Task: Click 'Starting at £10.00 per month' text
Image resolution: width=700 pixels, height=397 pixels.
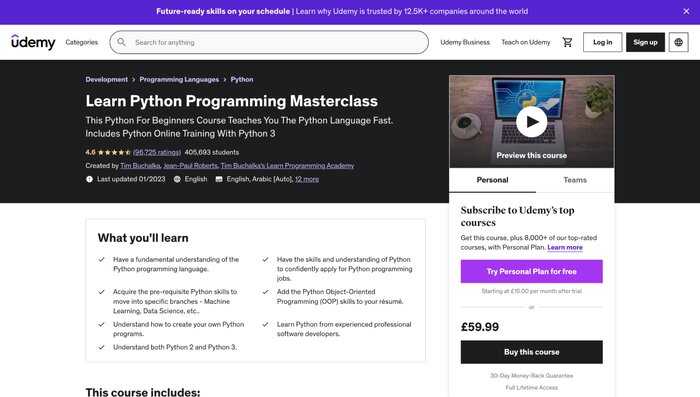Action: pyautogui.click(x=531, y=291)
